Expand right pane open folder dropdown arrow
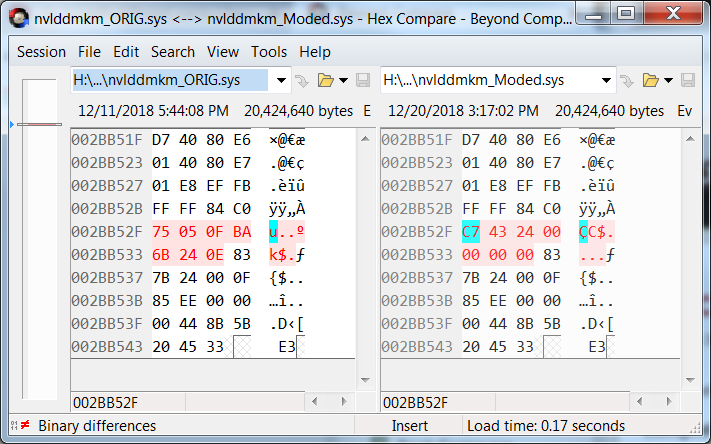Viewport: 711px width, 444px height. click(x=668, y=81)
